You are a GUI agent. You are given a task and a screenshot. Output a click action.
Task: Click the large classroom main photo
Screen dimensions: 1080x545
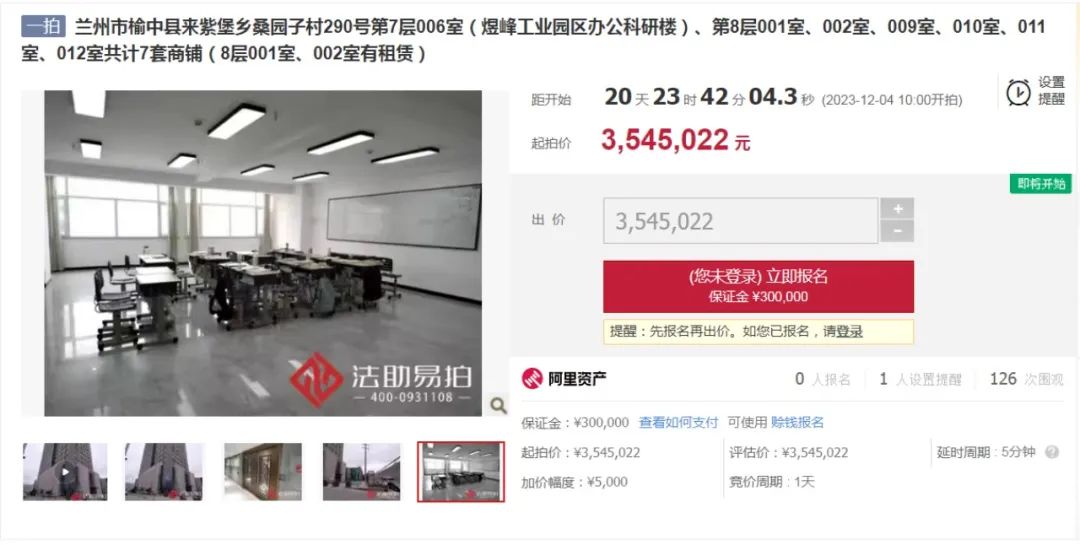(263, 253)
